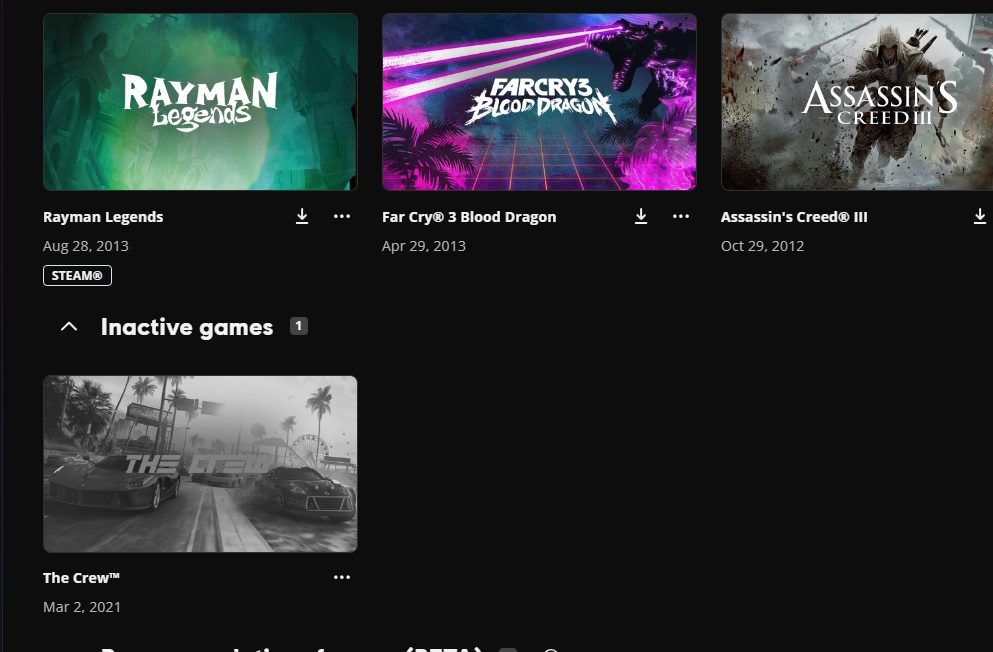The image size is (993, 652).
Task: Download Assassin's Creed III via download icon
Action: pos(980,217)
